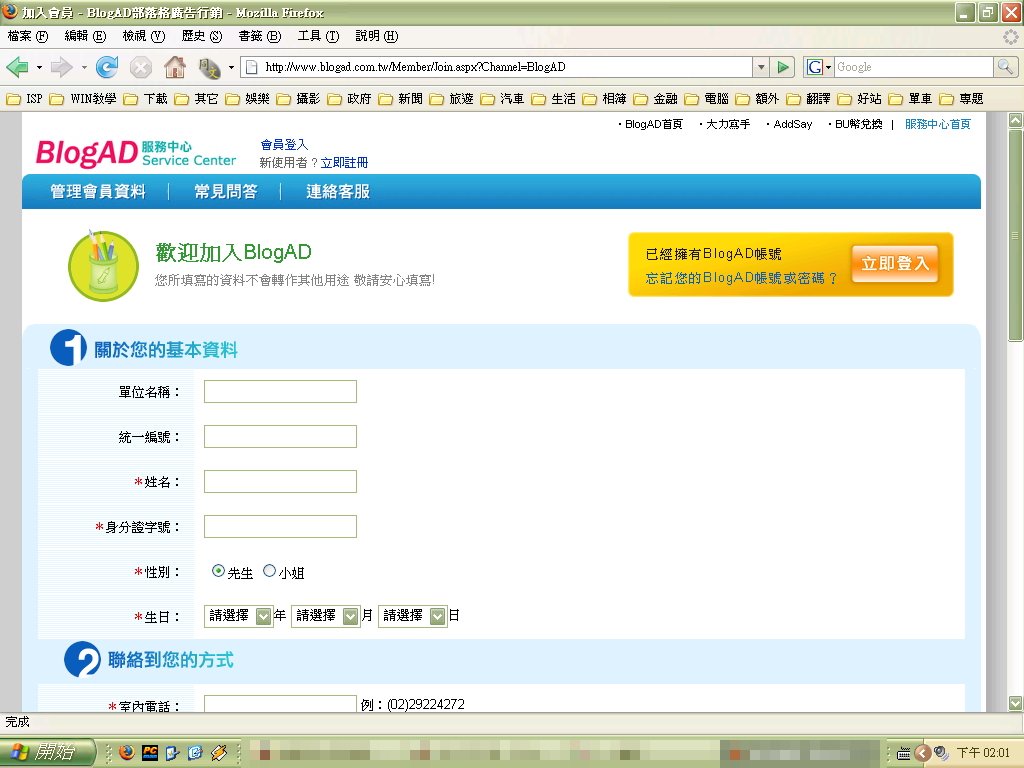Open the 檔案 (F) menu
1024x768 pixels.
[27, 36]
